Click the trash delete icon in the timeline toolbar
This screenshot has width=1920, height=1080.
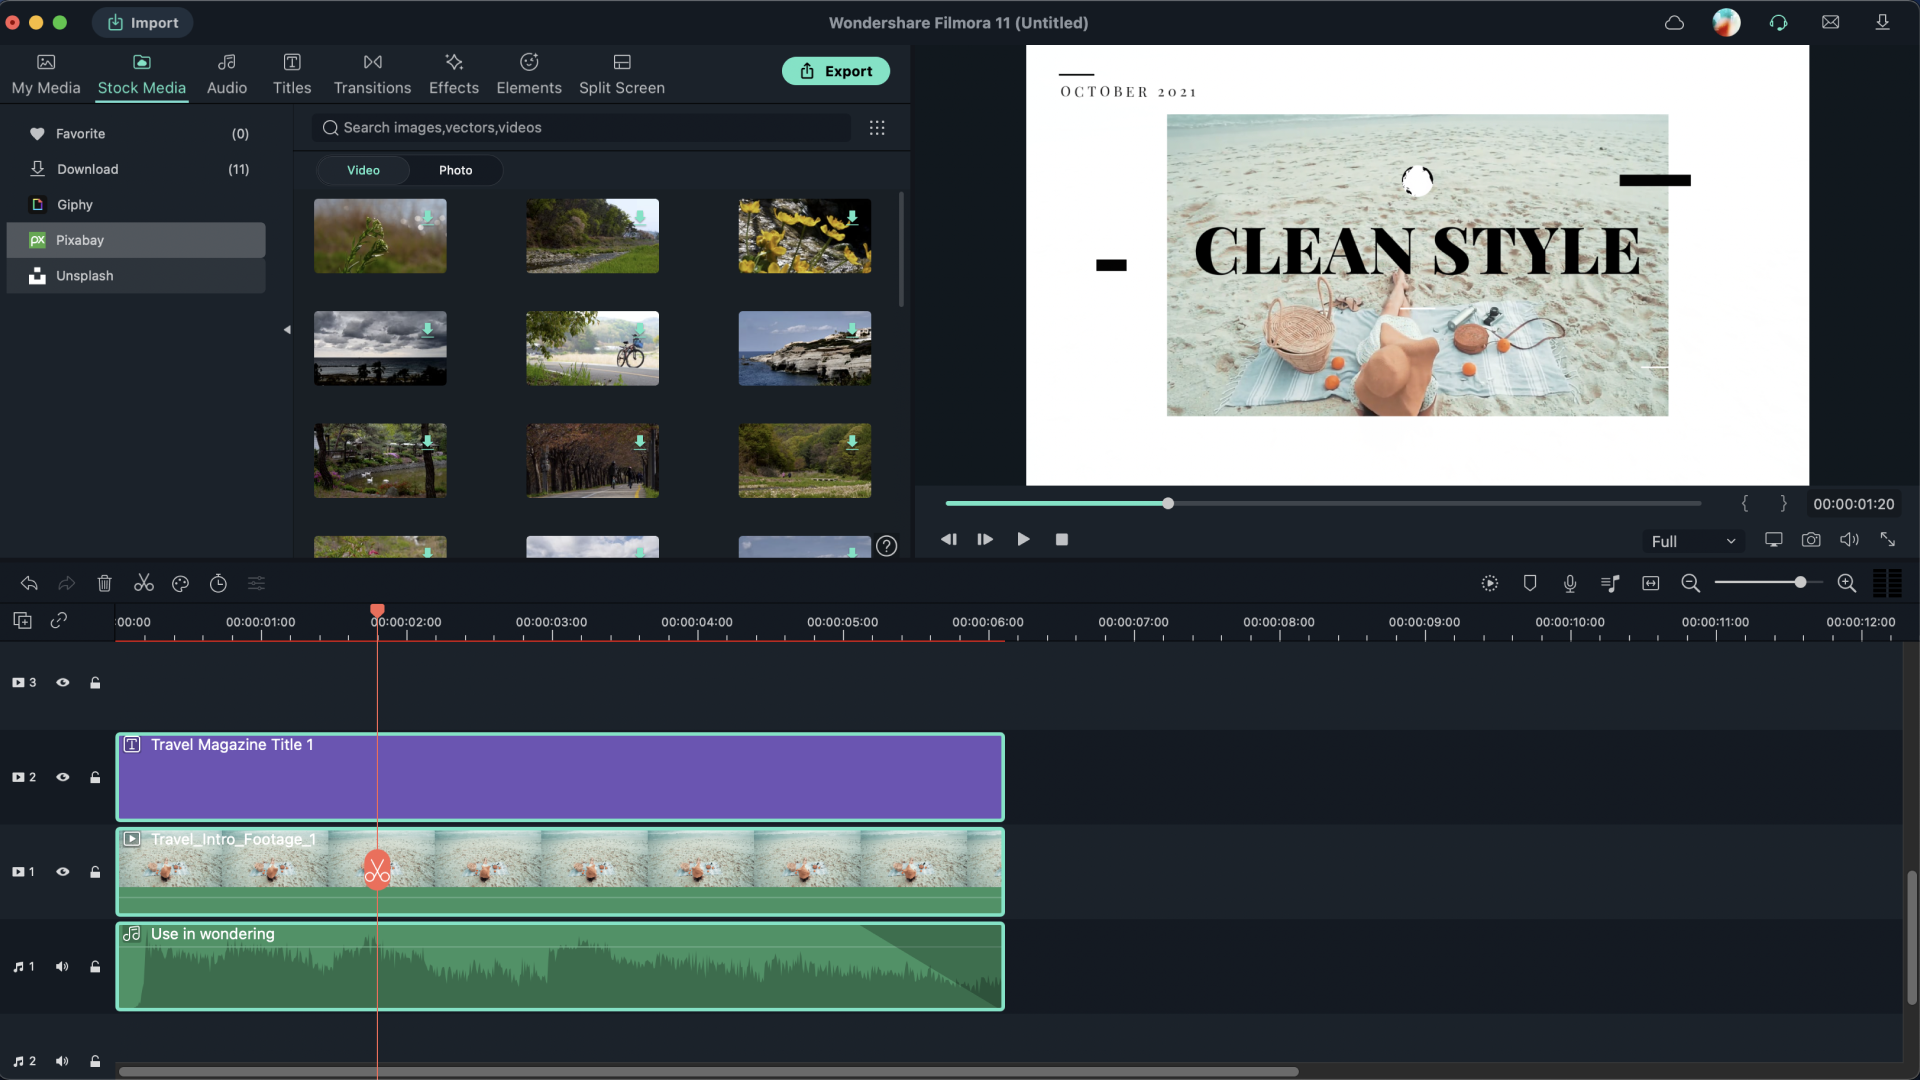[x=104, y=583]
